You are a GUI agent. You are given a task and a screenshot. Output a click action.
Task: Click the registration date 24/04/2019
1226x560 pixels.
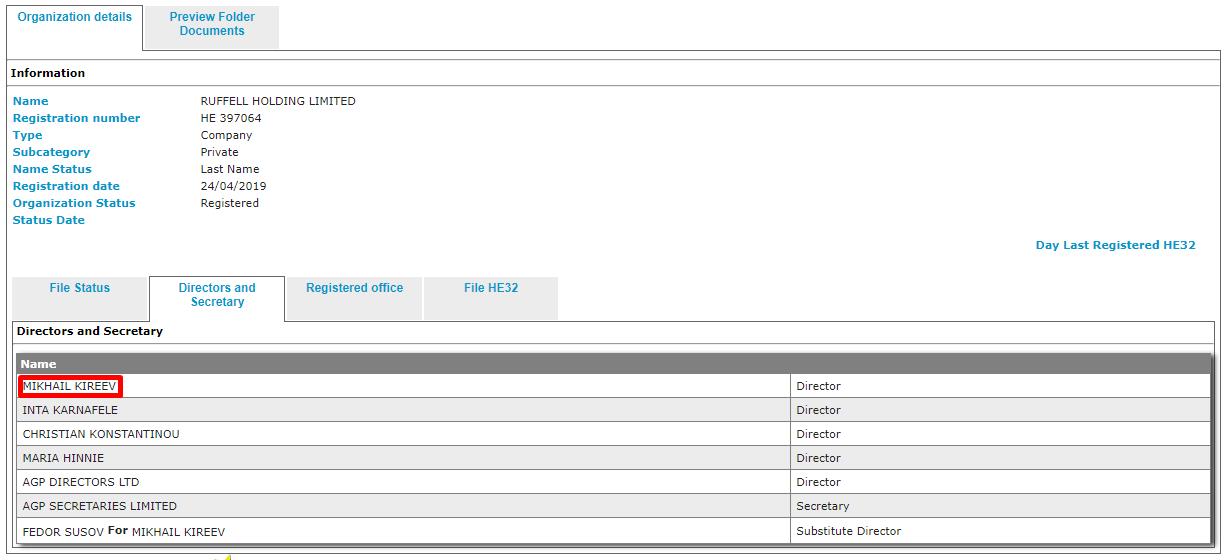[233, 186]
